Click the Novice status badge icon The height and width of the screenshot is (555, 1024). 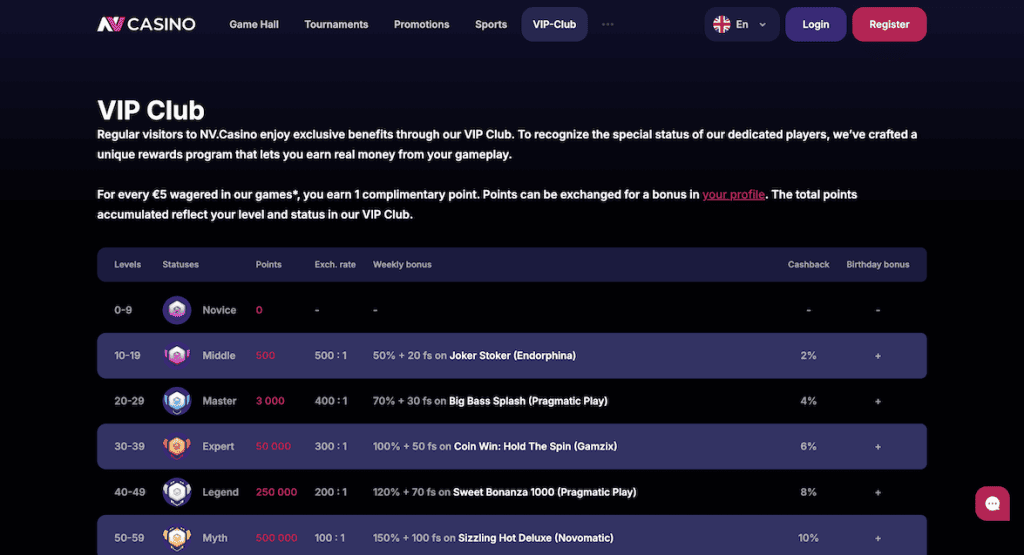(x=177, y=310)
